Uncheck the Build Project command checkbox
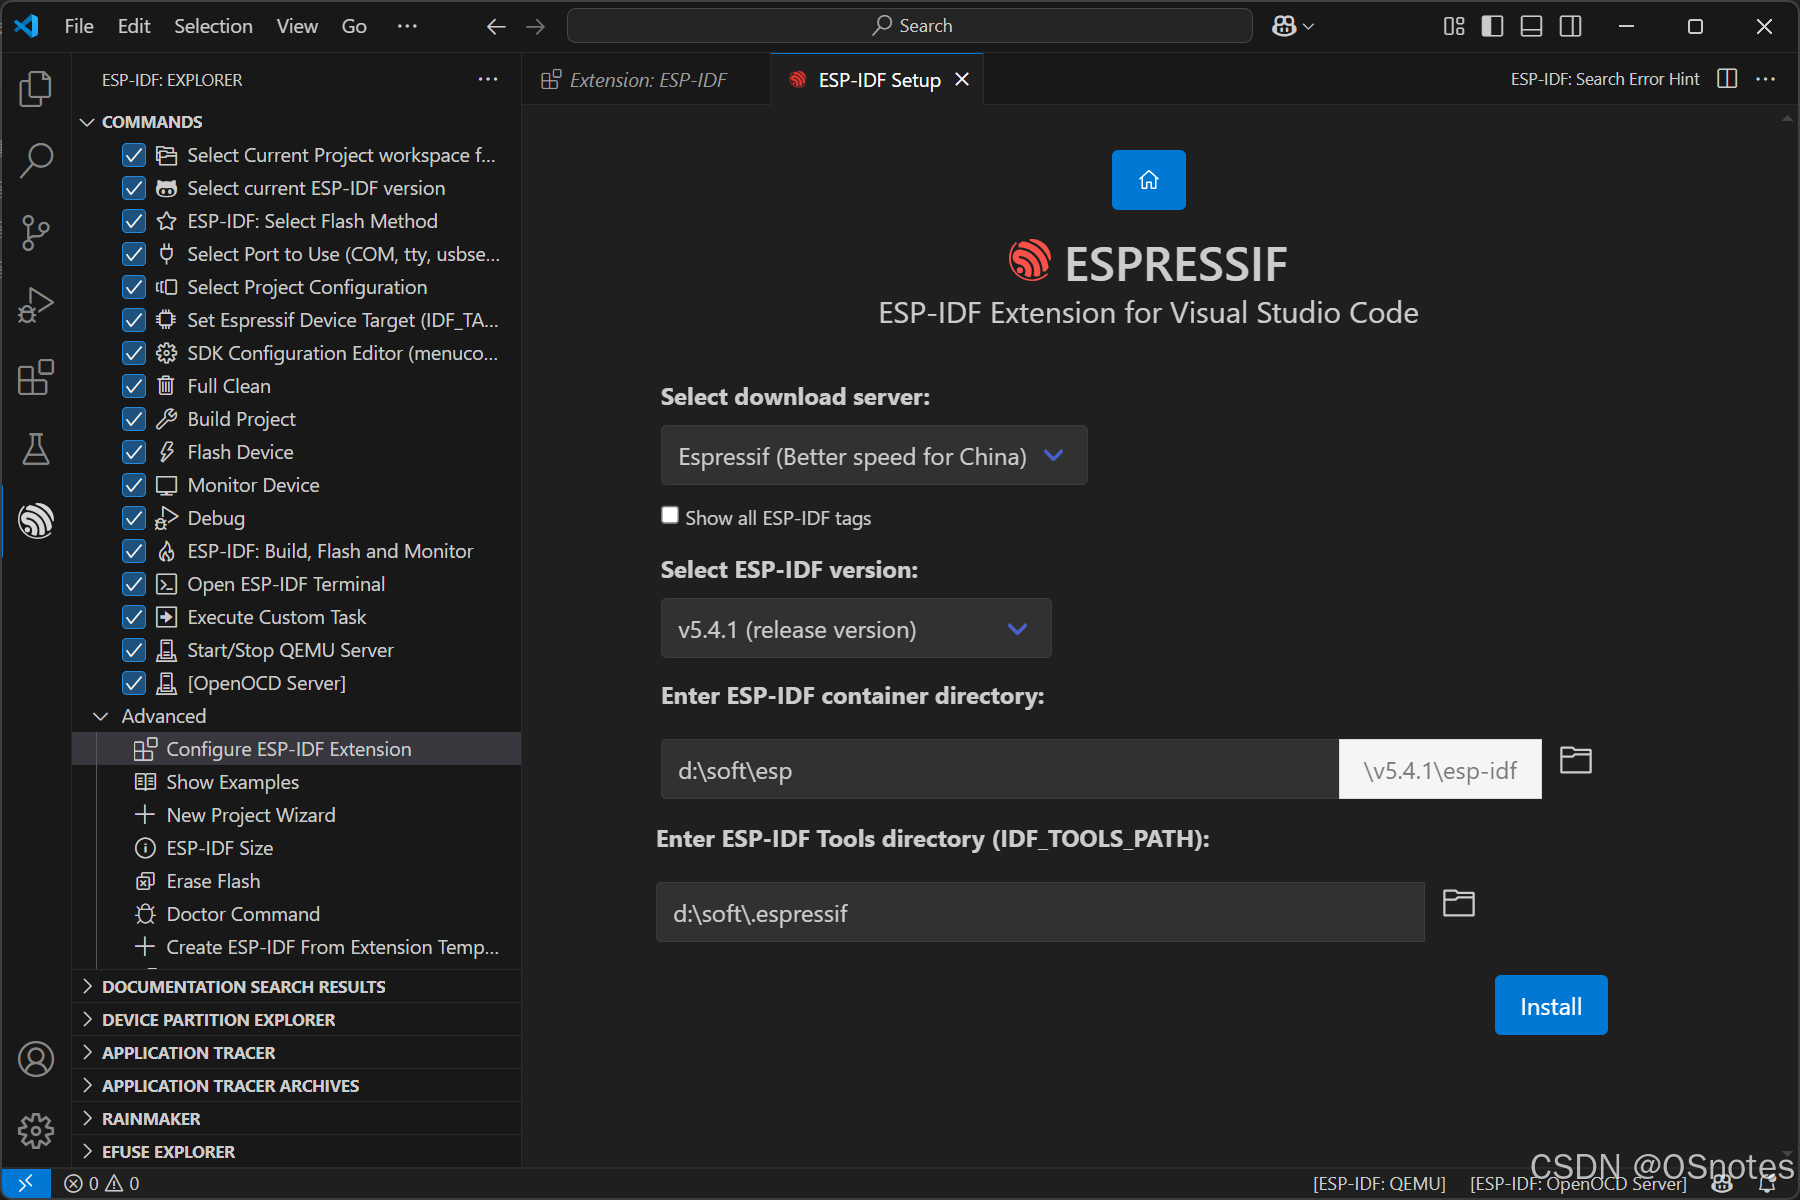This screenshot has width=1800, height=1200. [134, 419]
